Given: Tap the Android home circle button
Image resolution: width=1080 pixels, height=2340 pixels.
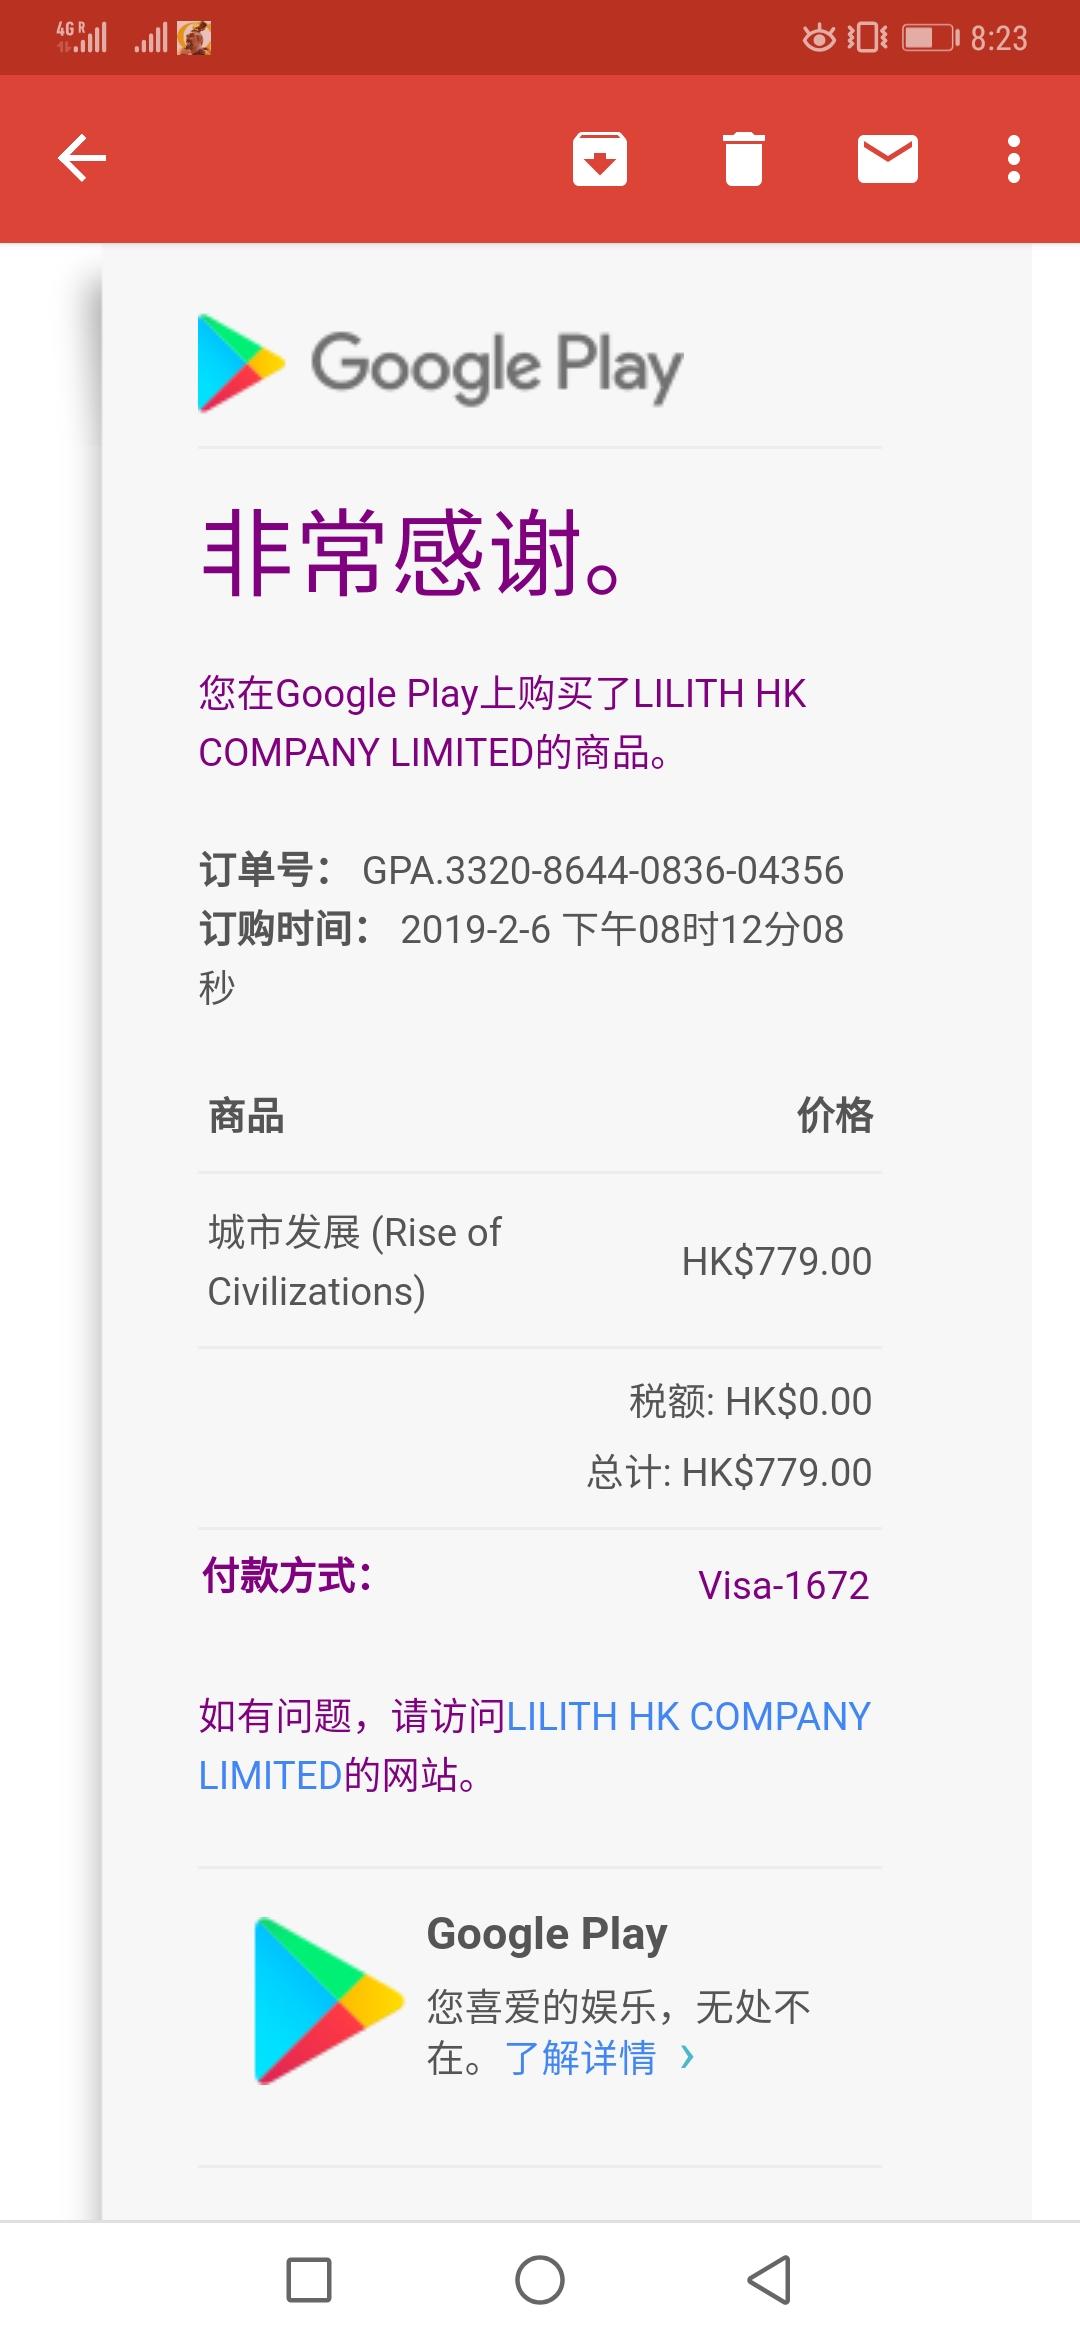Looking at the screenshot, I should [540, 2280].
